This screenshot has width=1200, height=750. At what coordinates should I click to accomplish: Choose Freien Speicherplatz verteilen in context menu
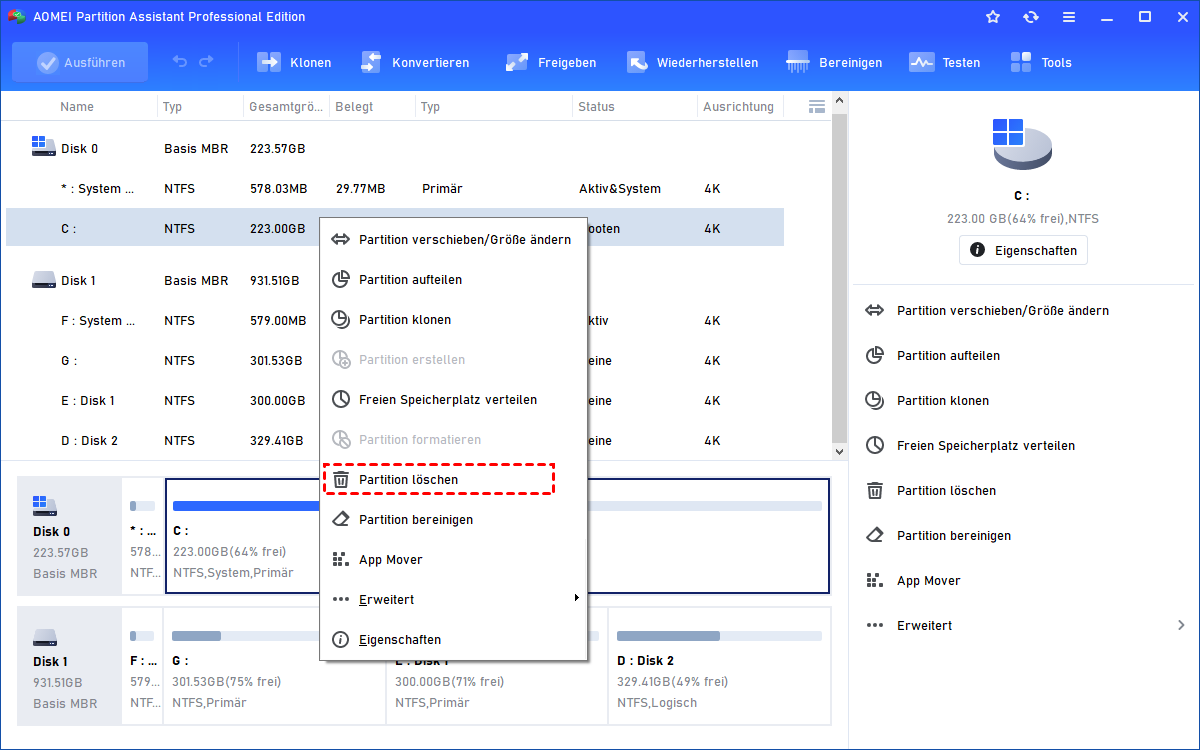453,400
